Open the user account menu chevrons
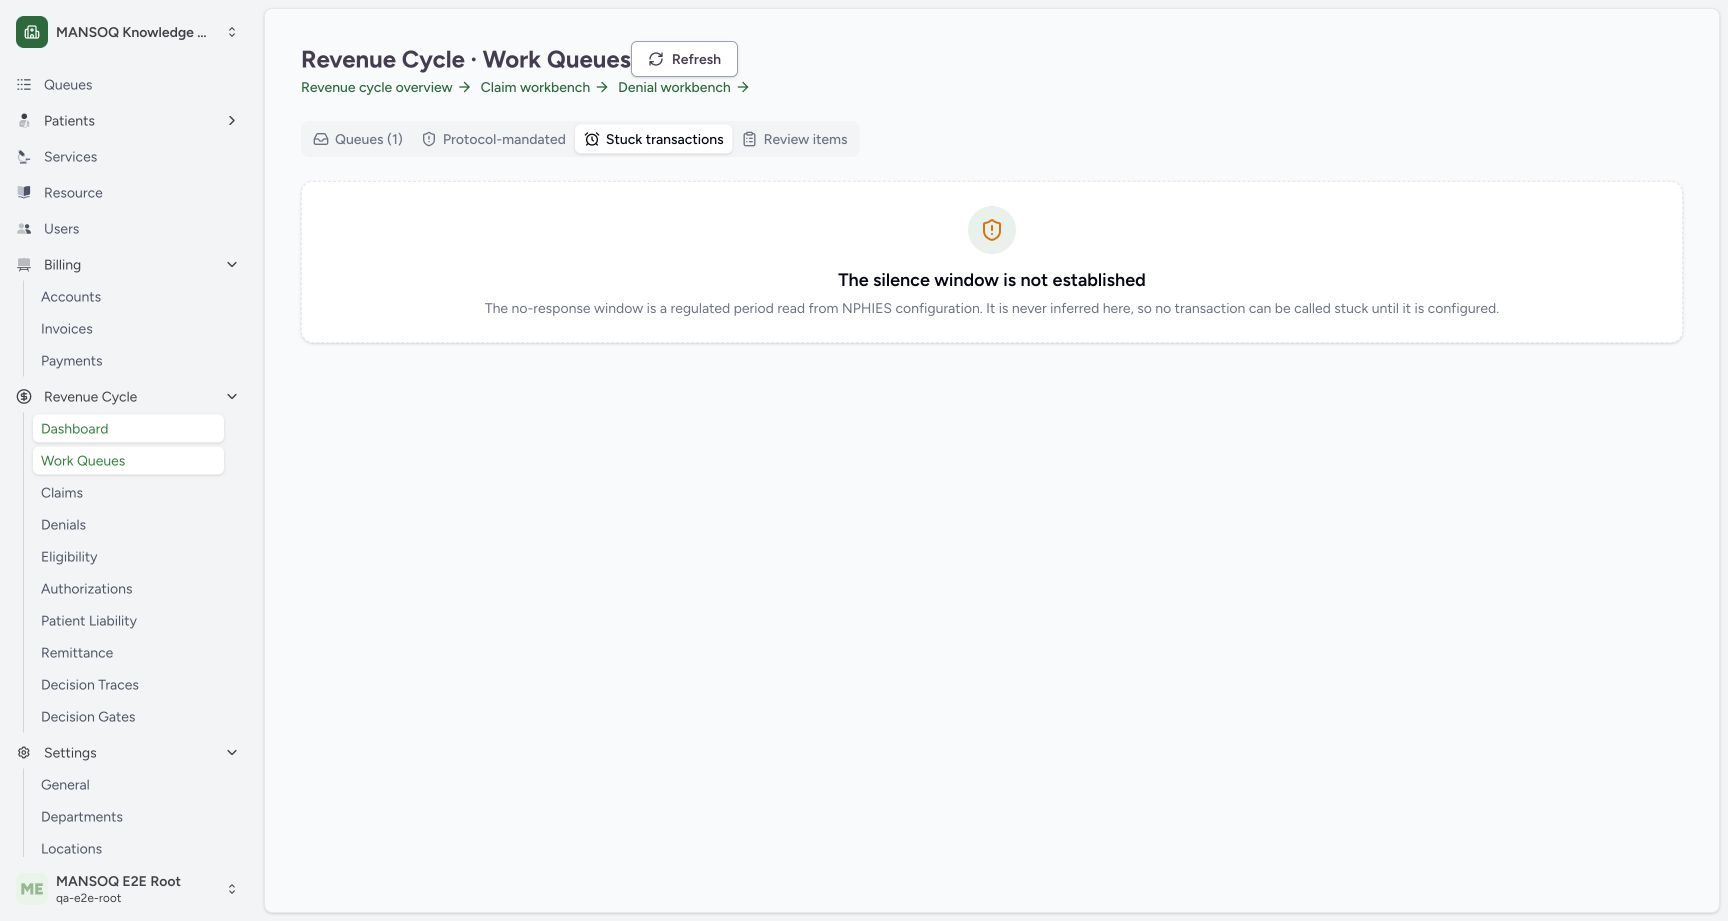Image resolution: width=1728 pixels, height=921 pixels. click(232, 889)
